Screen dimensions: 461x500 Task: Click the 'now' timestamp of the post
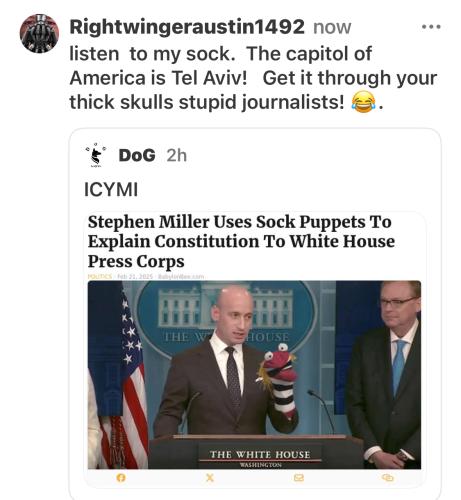coord(332,27)
